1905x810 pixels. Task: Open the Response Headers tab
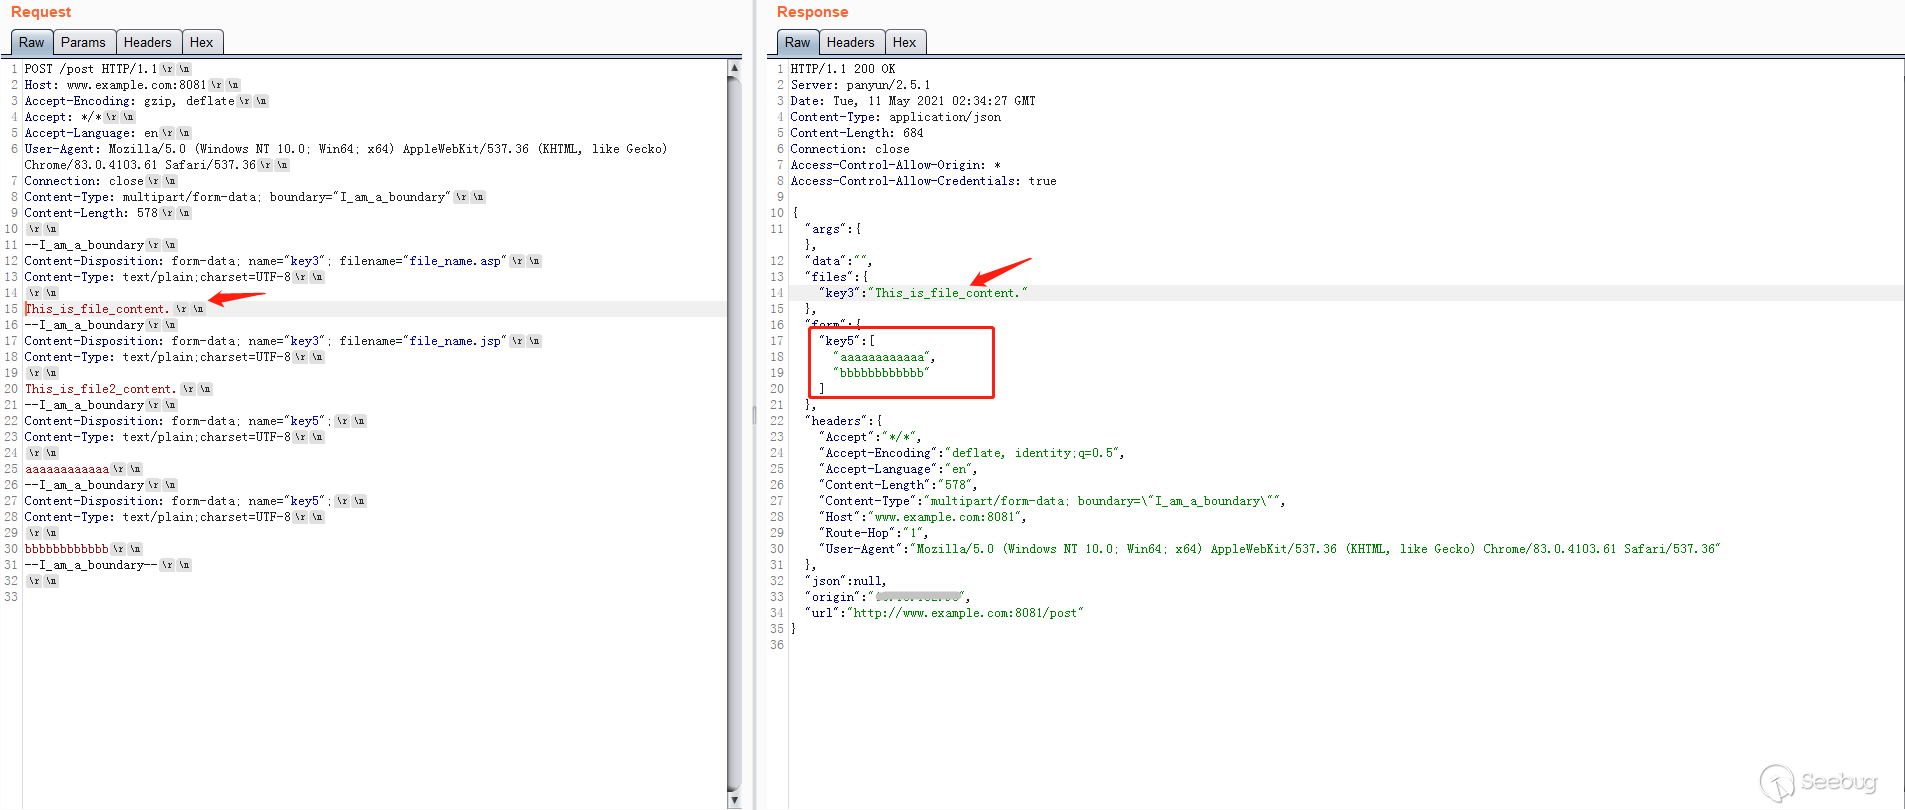pyautogui.click(x=850, y=42)
